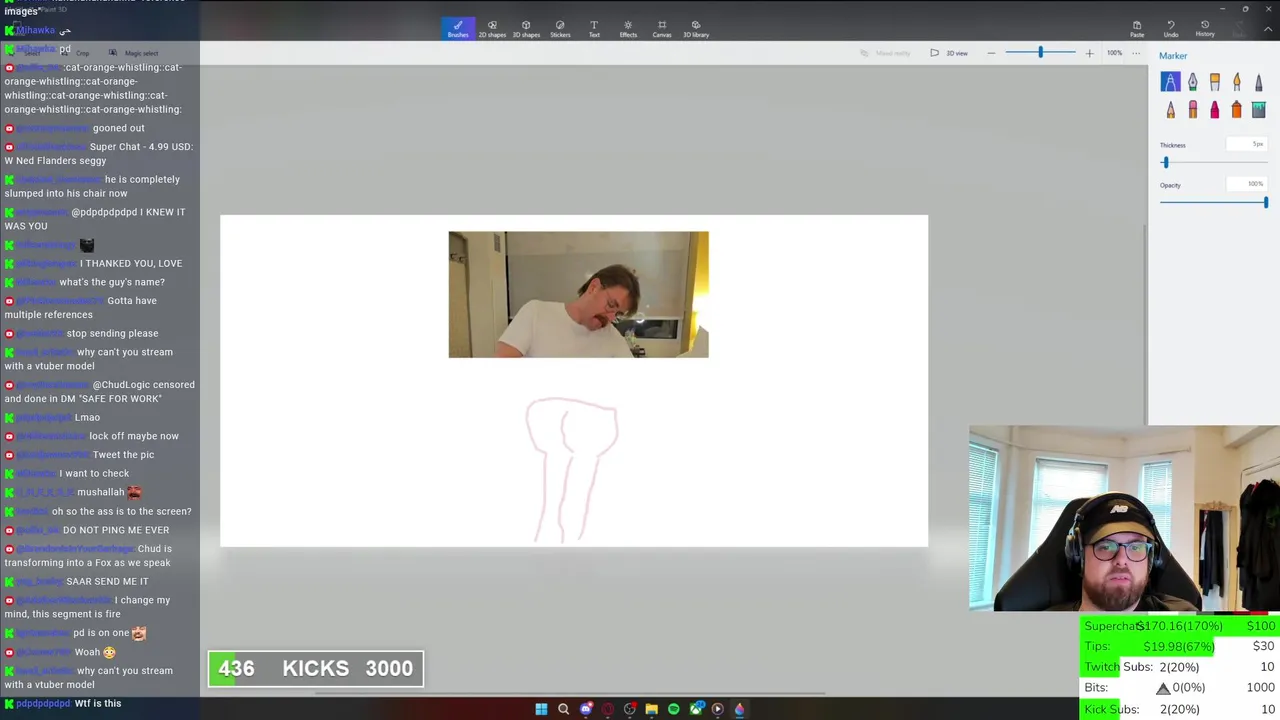Screen dimensions: 1280x720
Task: Click the Thickness slider handle
Action: pyautogui.click(x=1165, y=162)
